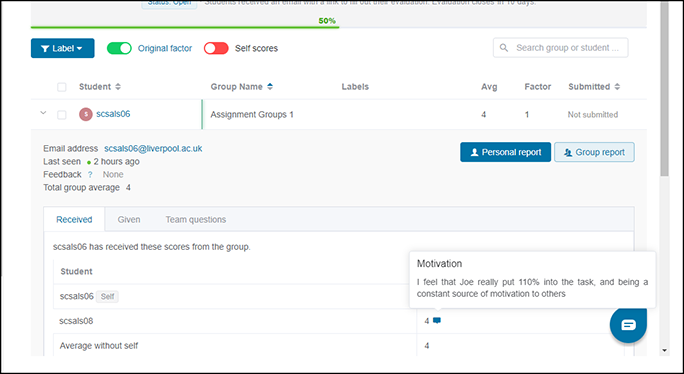The image size is (684, 374).
Task: Open the scsals06 student name link
Action: (x=113, y=114)
